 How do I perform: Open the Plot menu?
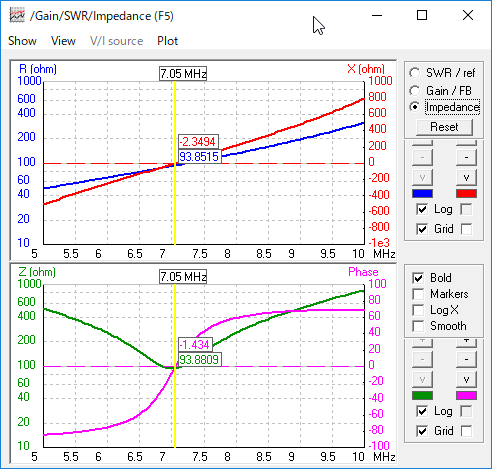[x=168, y=41]
